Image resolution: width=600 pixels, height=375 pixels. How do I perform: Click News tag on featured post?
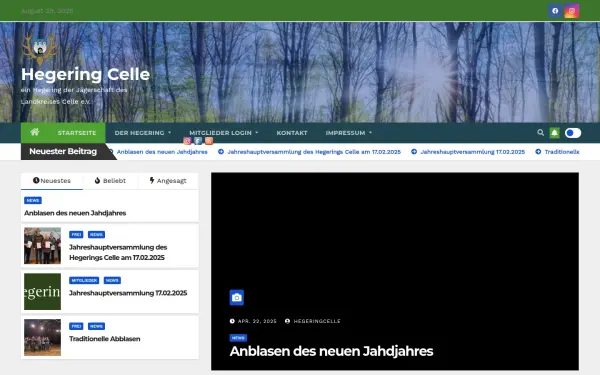pos(238,338)
